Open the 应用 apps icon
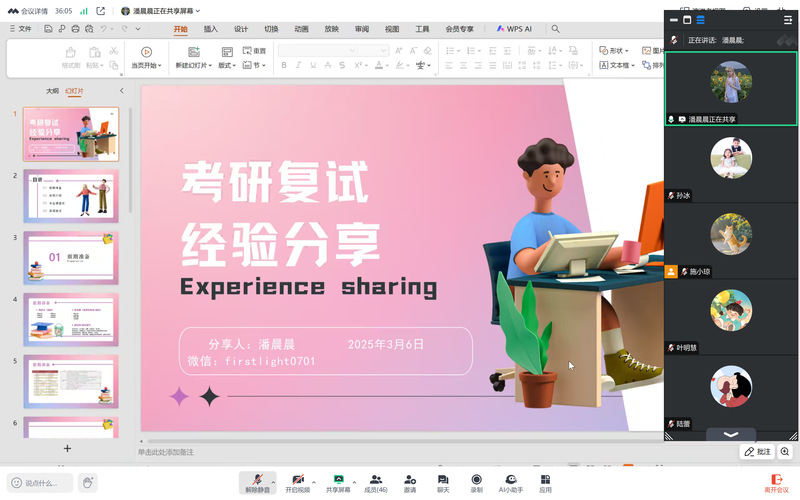 click(545, 481)
